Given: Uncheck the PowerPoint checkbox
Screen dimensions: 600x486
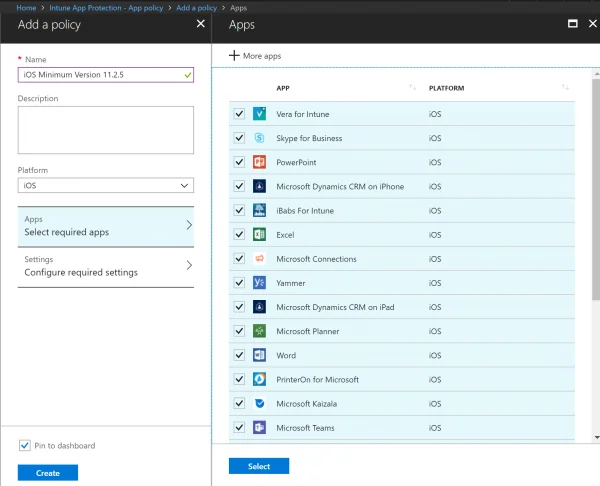Looking at the screenshot, I should [x=239, y=162].
